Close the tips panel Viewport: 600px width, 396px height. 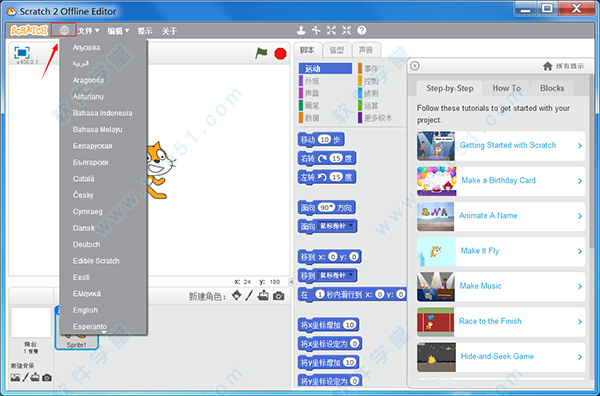[x=415, y=66]
